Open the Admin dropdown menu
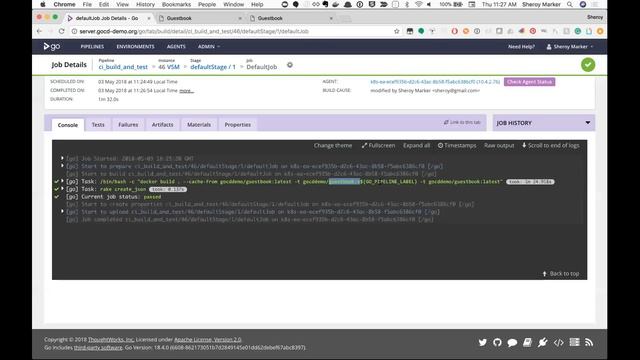The height and width of the screenshot is (360, 640). tap(209, 47)
